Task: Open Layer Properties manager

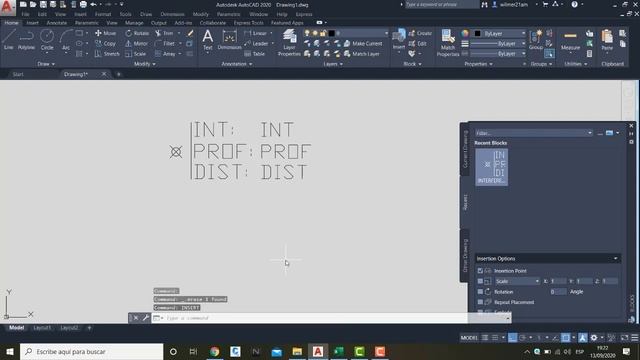Action: pos(289,42)
